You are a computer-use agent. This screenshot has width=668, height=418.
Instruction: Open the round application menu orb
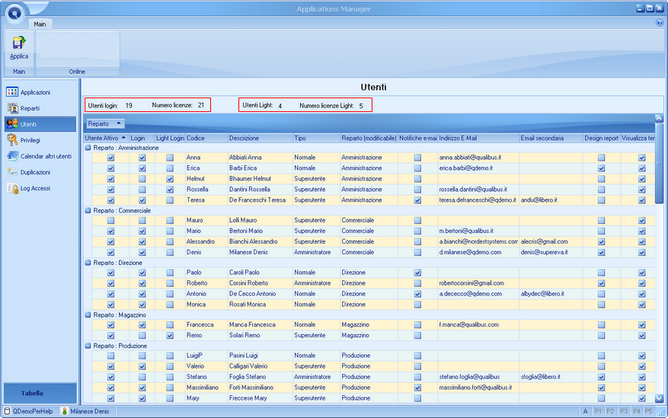click(x=14, y=12)
